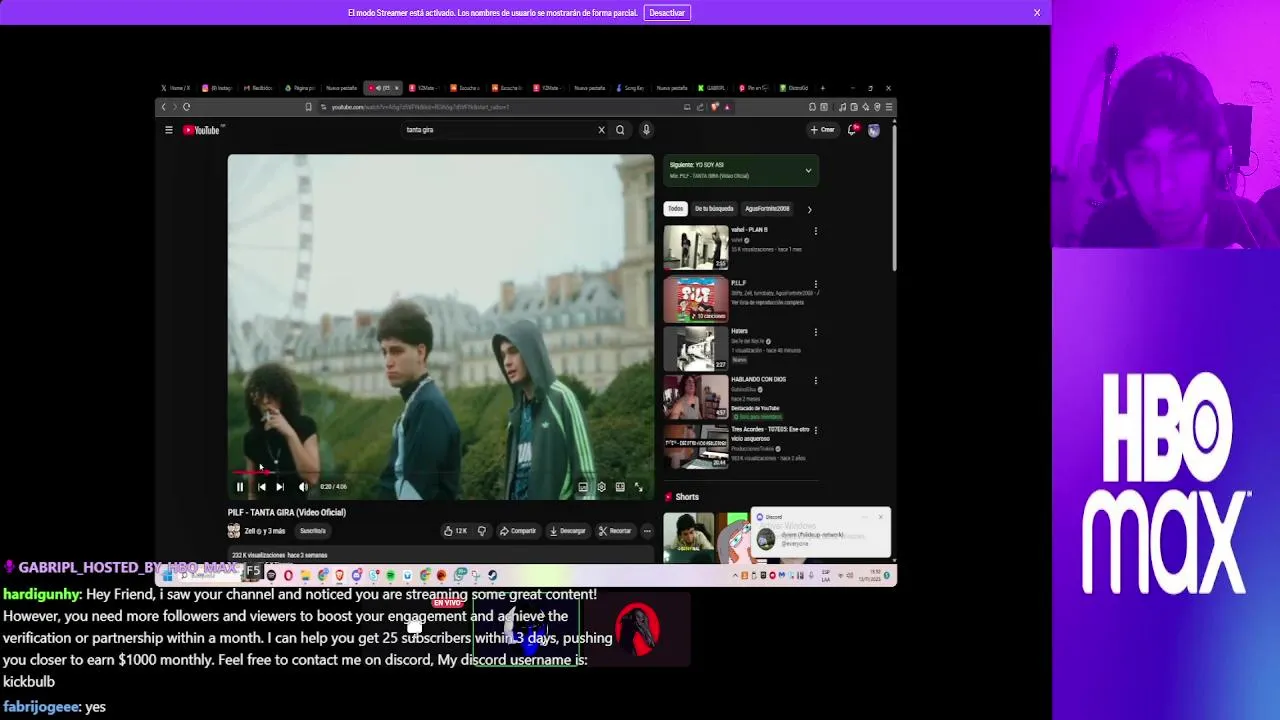Pause the YouTube video

click(240, 487)
